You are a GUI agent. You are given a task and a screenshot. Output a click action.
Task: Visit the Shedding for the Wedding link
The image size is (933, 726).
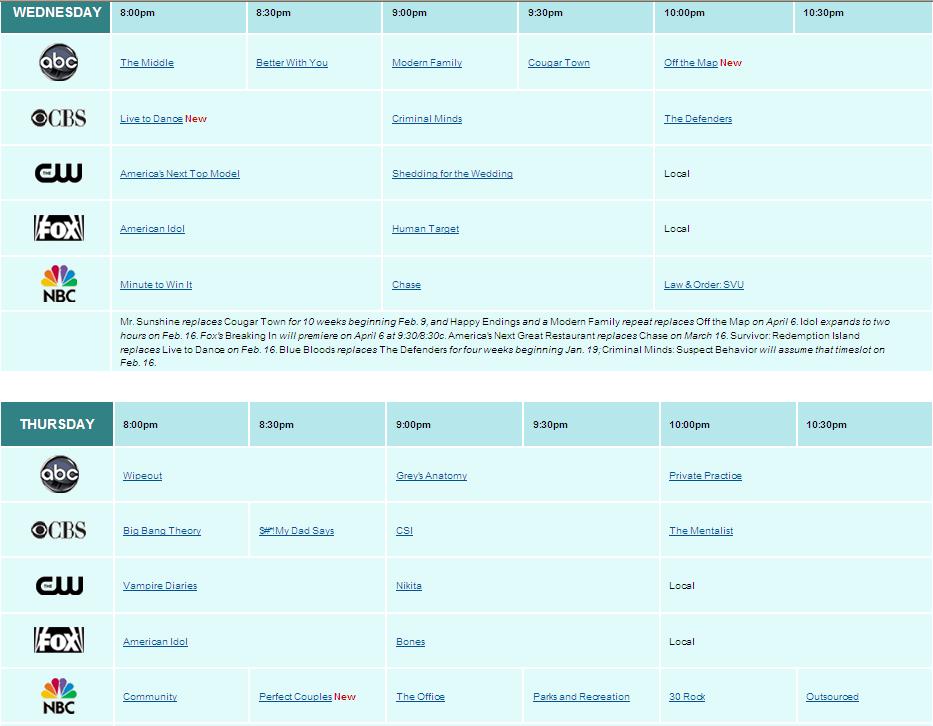[x=452, y=174]
